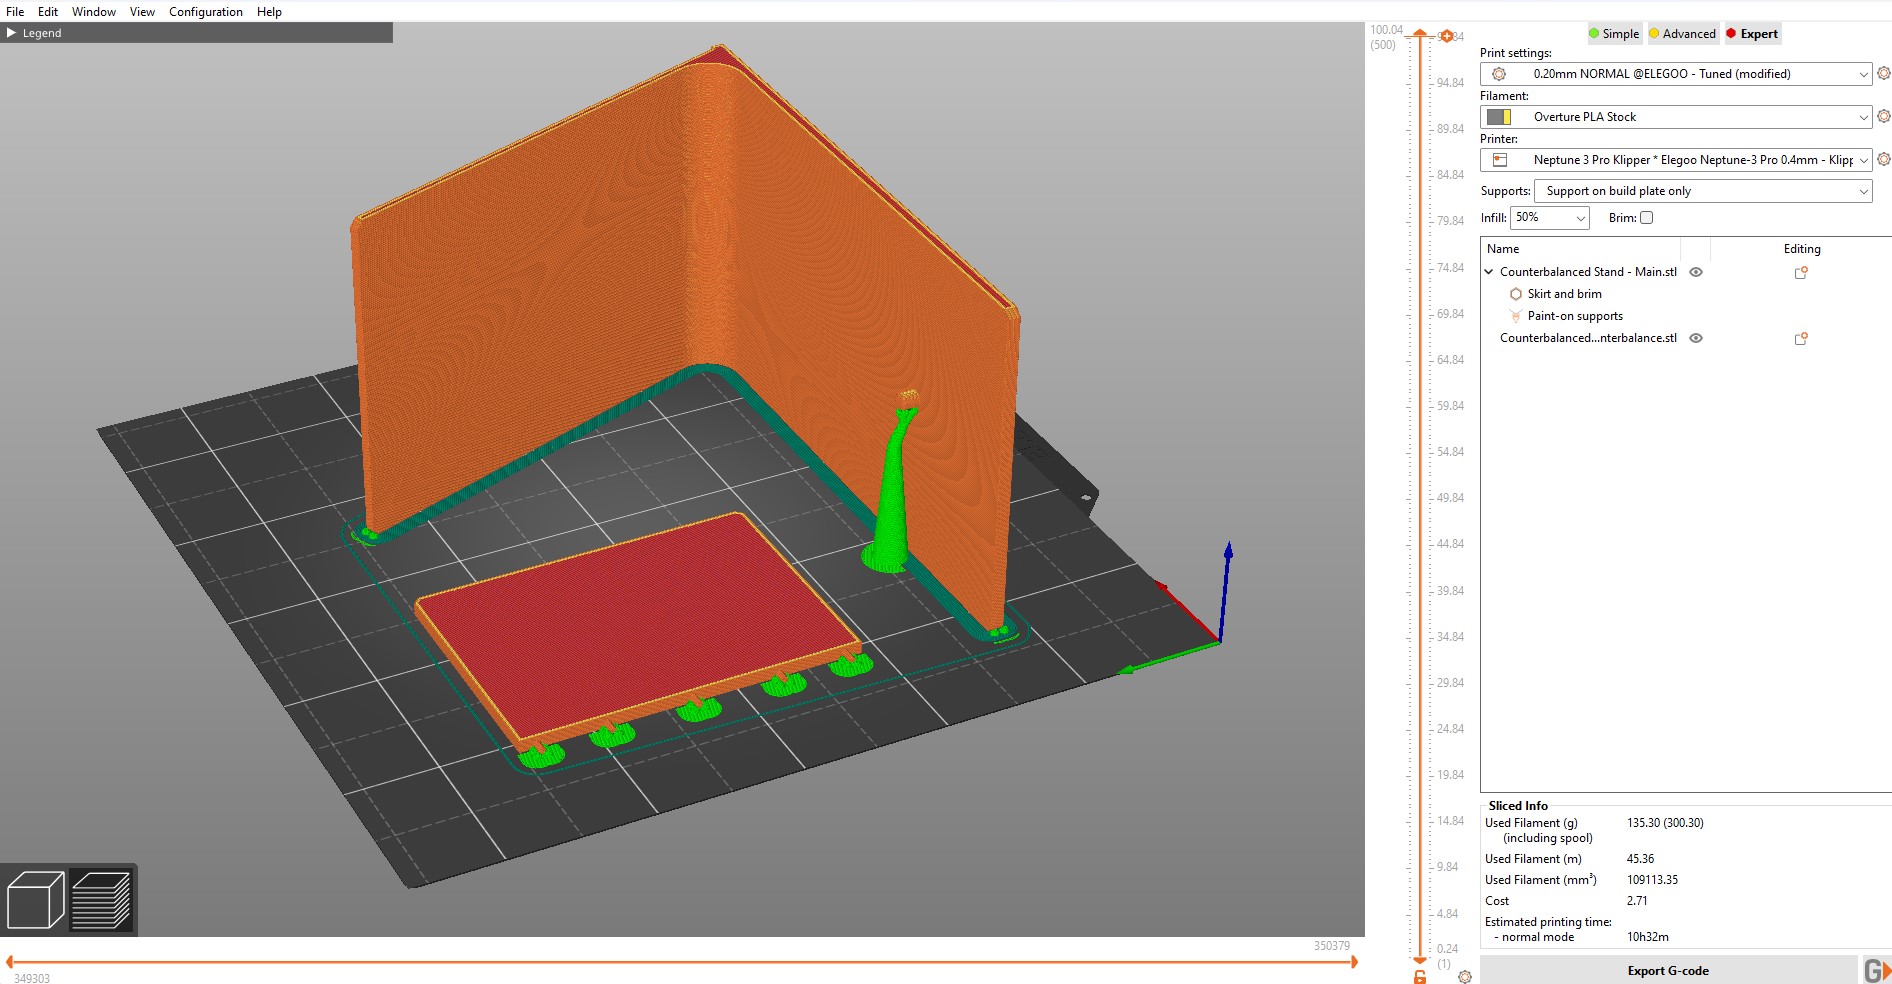Click the send G-code icon button
This screenshot has width=1892, height=984.
[x=1875, y=970]
